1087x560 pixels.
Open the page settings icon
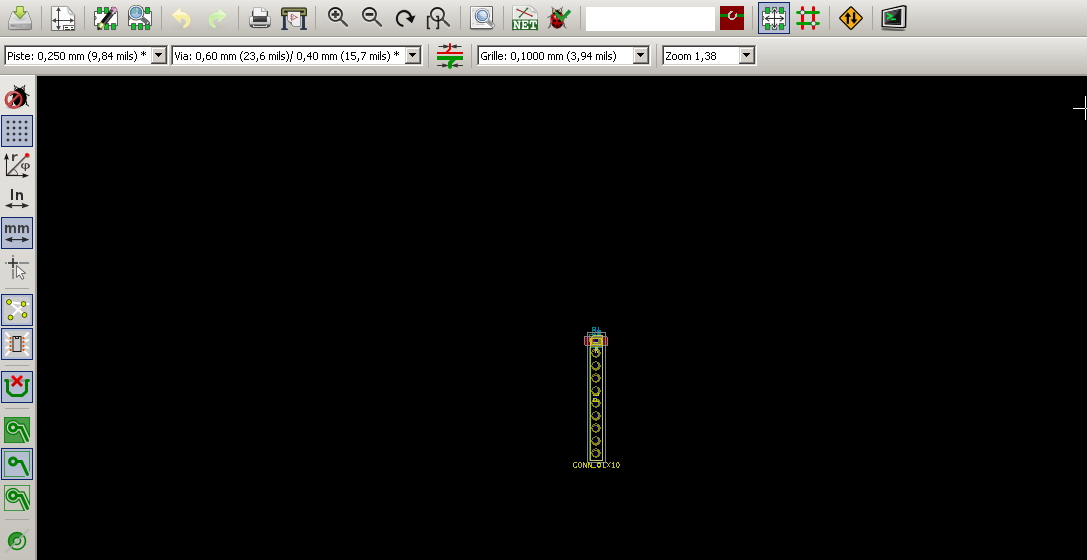pos(63,17)
